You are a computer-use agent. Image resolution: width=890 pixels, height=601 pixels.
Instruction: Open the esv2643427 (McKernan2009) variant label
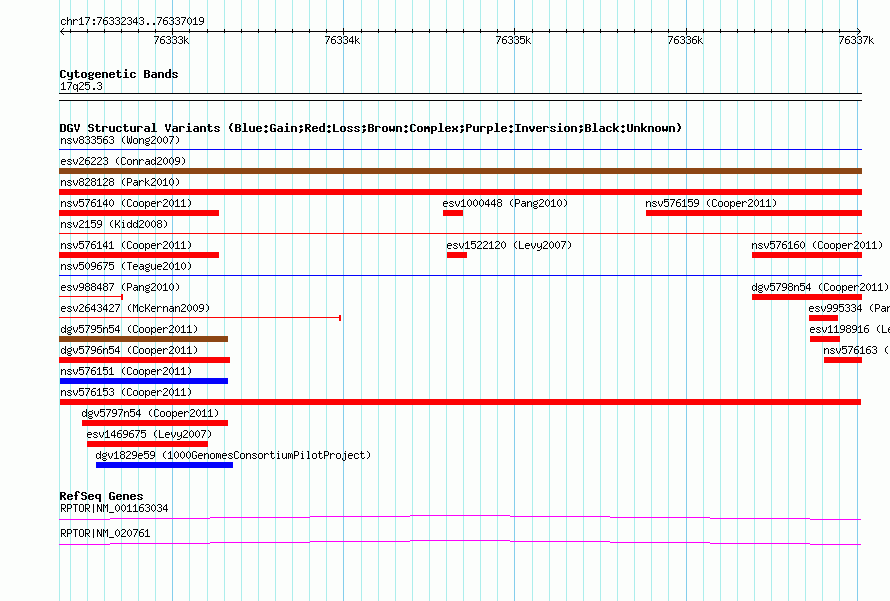(135, 308)
